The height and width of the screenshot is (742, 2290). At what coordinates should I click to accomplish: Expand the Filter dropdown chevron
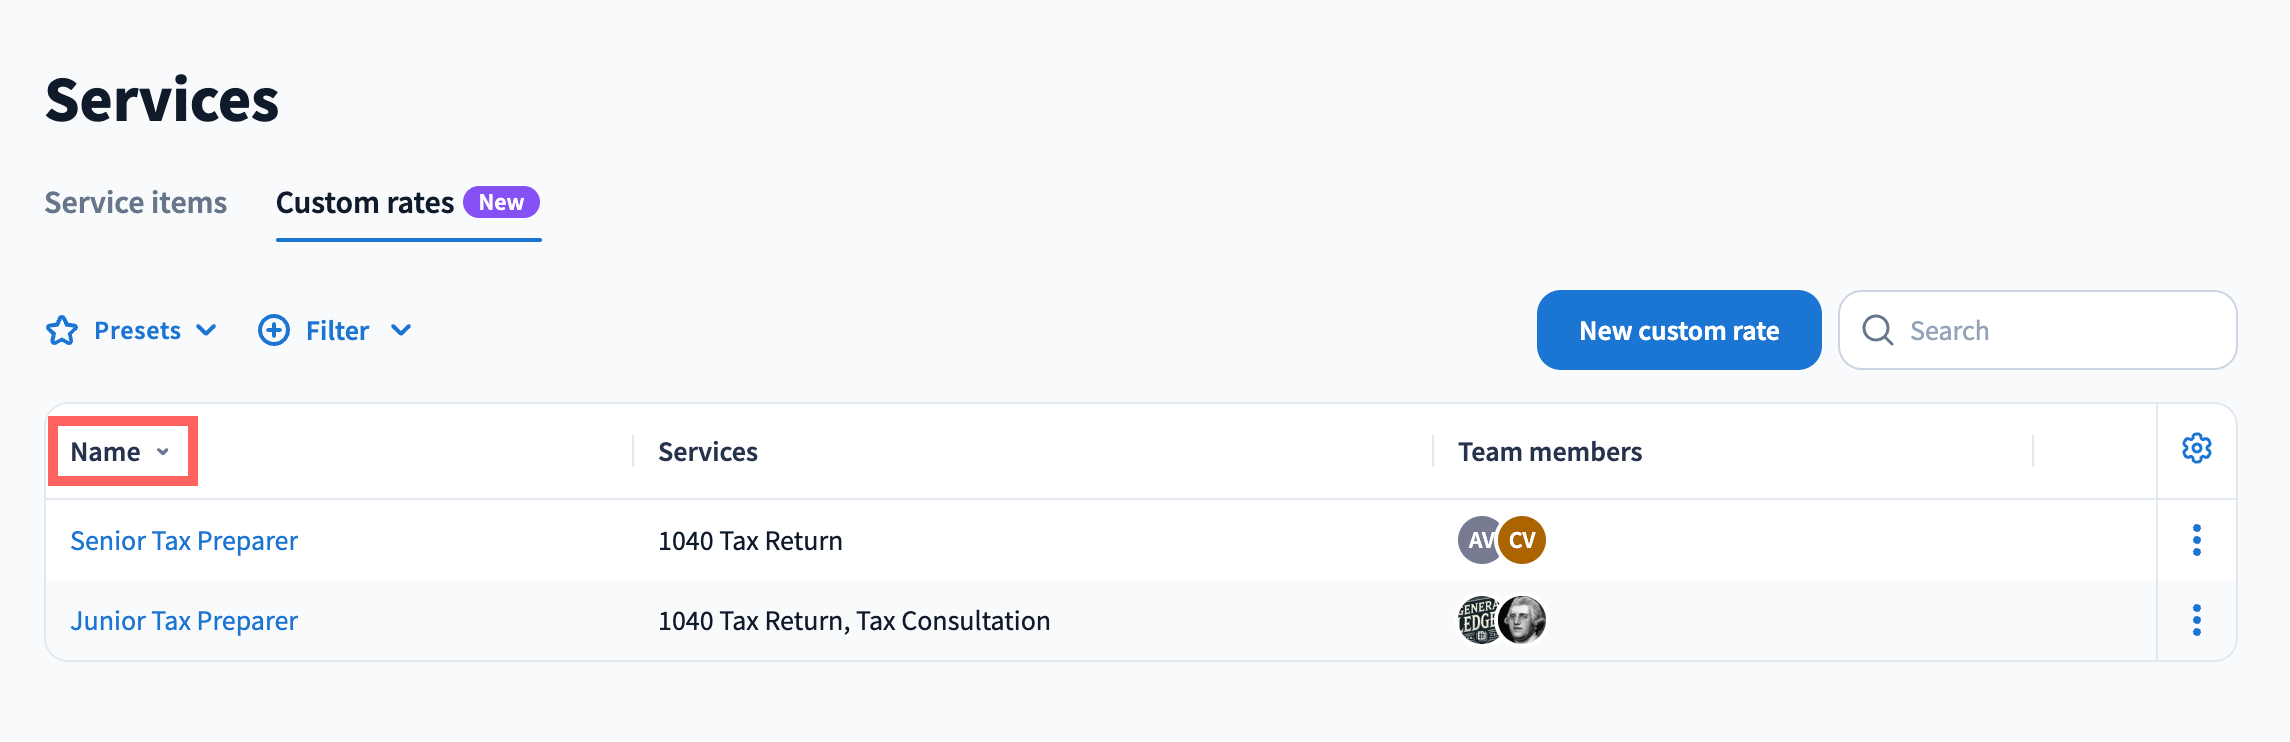401,330
